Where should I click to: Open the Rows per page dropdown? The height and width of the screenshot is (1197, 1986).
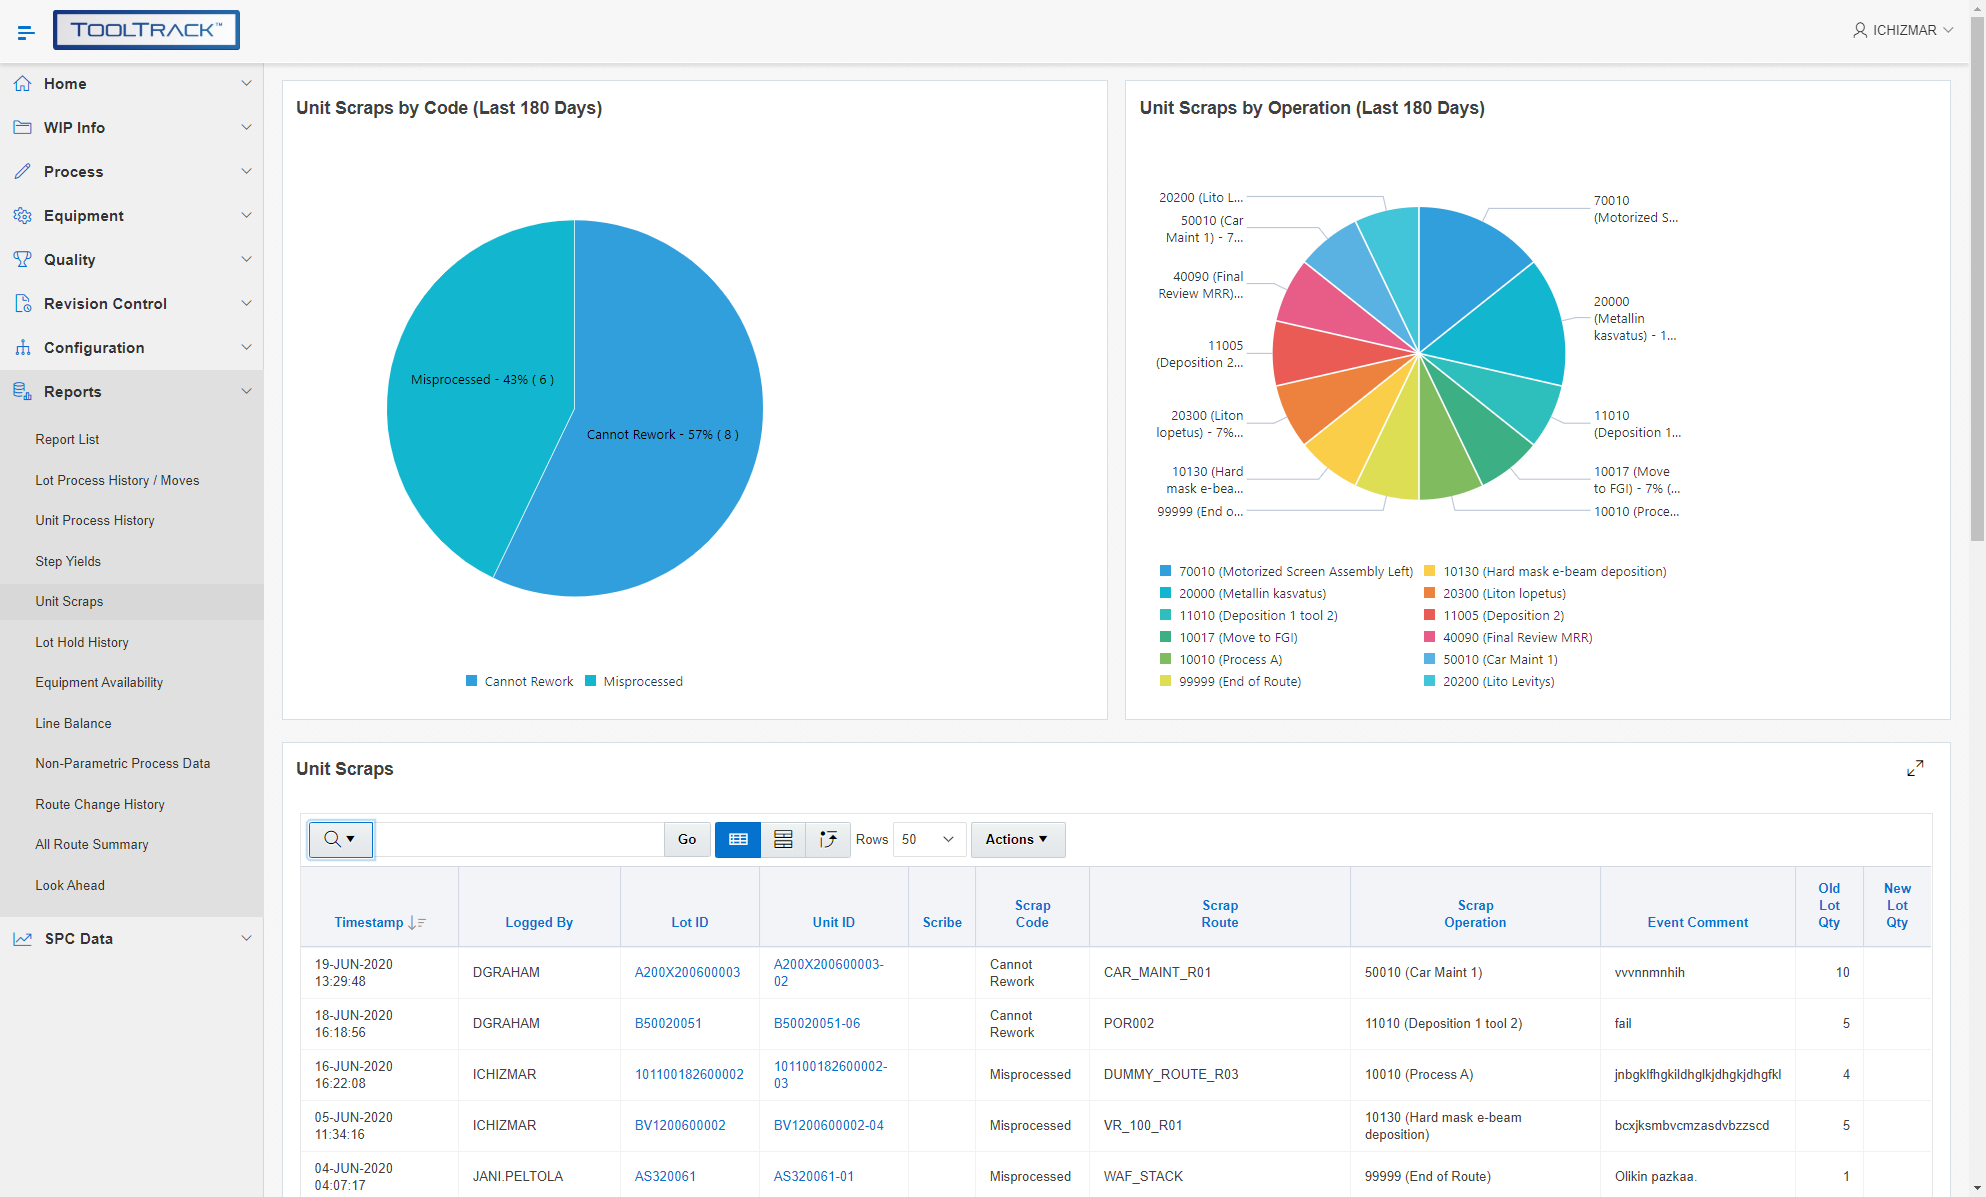click(928, 840)
